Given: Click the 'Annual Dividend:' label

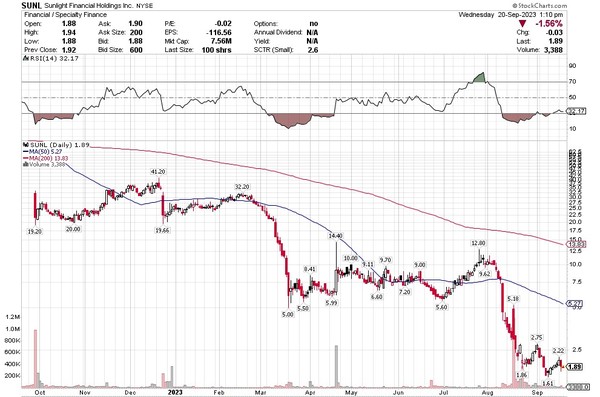Looking at the screenshot, I should coord(279,33).
